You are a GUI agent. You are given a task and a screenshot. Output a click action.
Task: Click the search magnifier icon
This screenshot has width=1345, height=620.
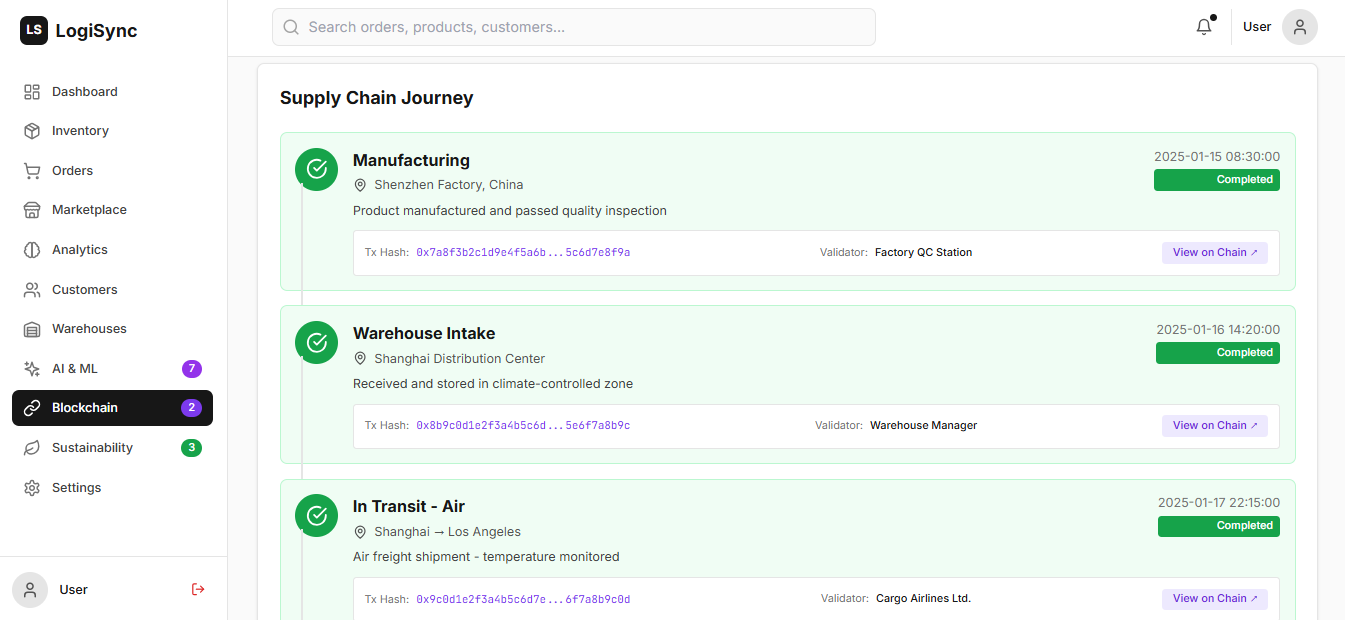tap(291, 27)
